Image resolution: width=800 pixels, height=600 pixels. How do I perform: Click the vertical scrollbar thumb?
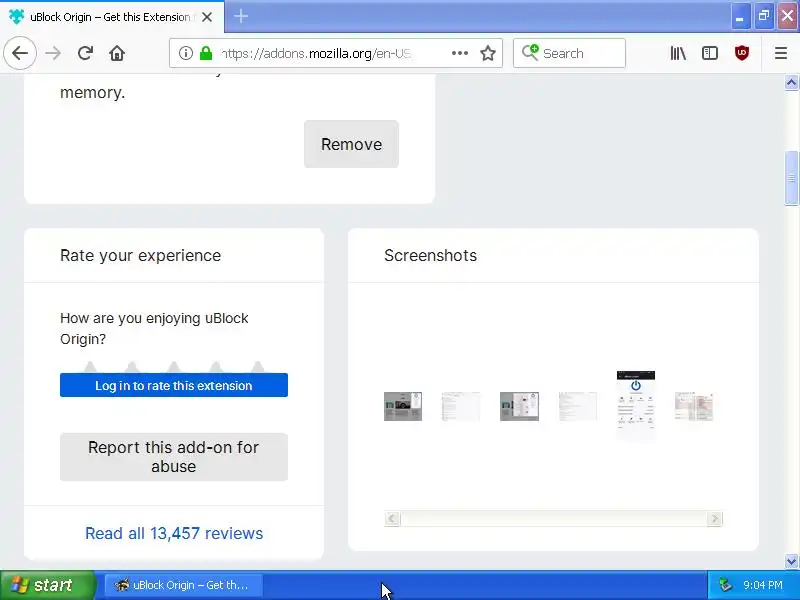click(x=791, y=178)
